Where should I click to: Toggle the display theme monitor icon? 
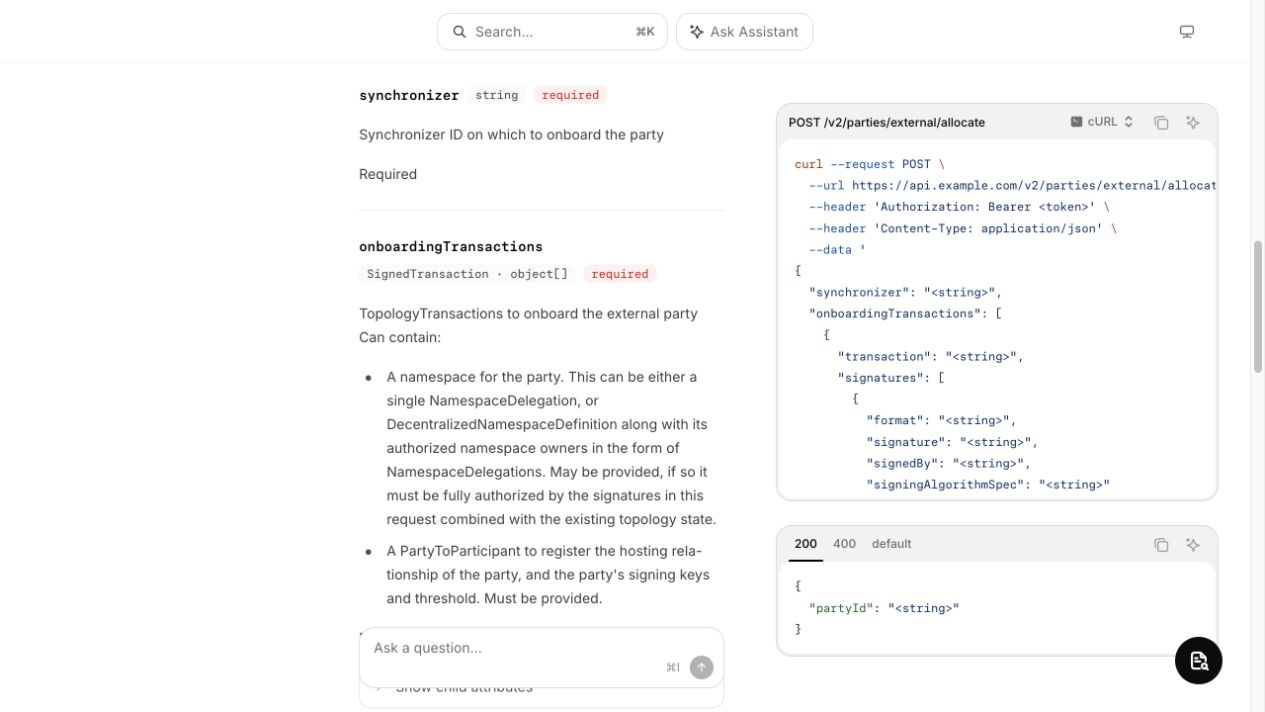tap(1187, 32)
